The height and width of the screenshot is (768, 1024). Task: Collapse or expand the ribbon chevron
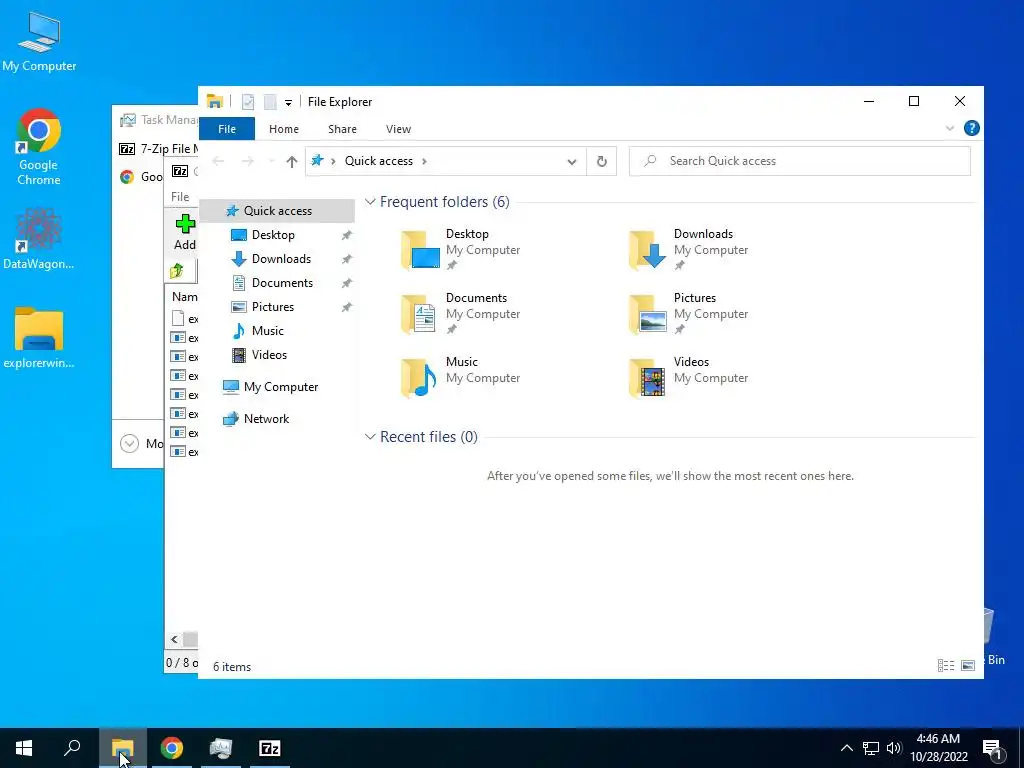click(950, 129)
